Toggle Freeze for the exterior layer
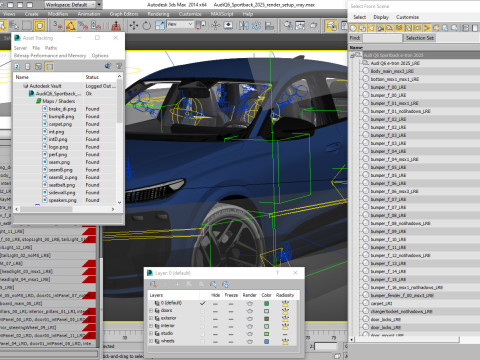Screen dimensions: 480x360 point(231,319)
